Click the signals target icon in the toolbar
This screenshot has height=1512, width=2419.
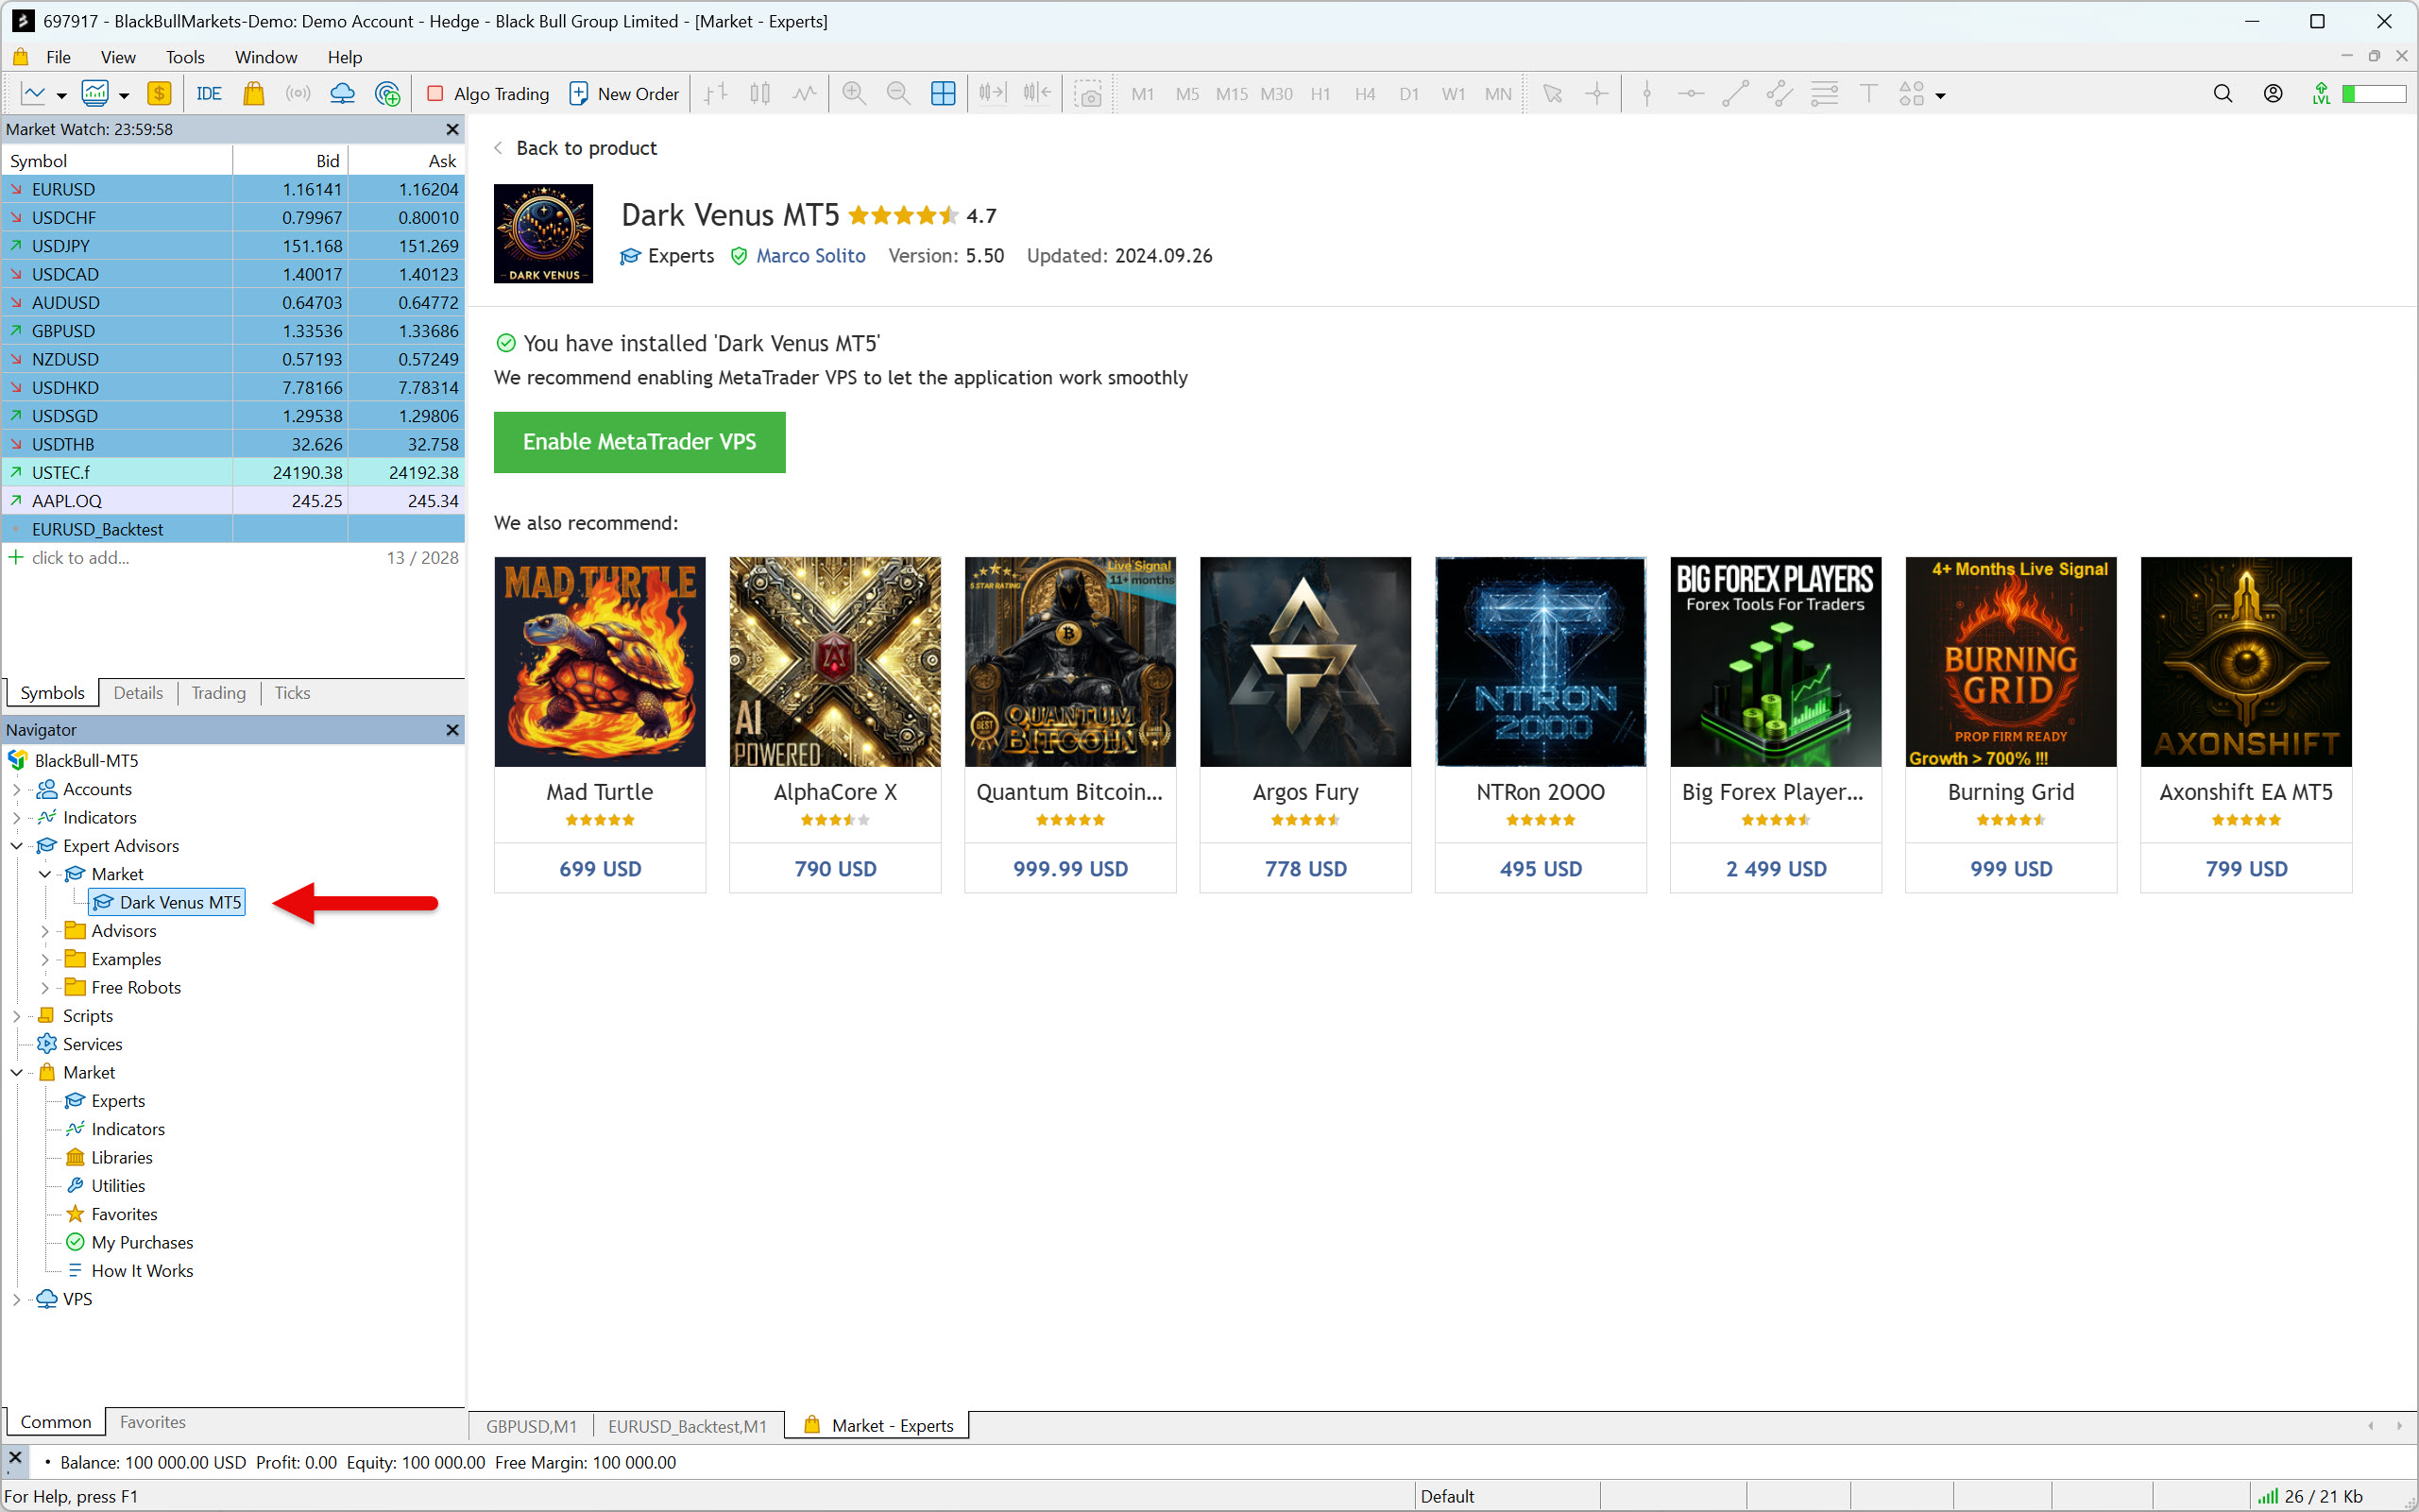pyautogui.click(x=387, y=94)
